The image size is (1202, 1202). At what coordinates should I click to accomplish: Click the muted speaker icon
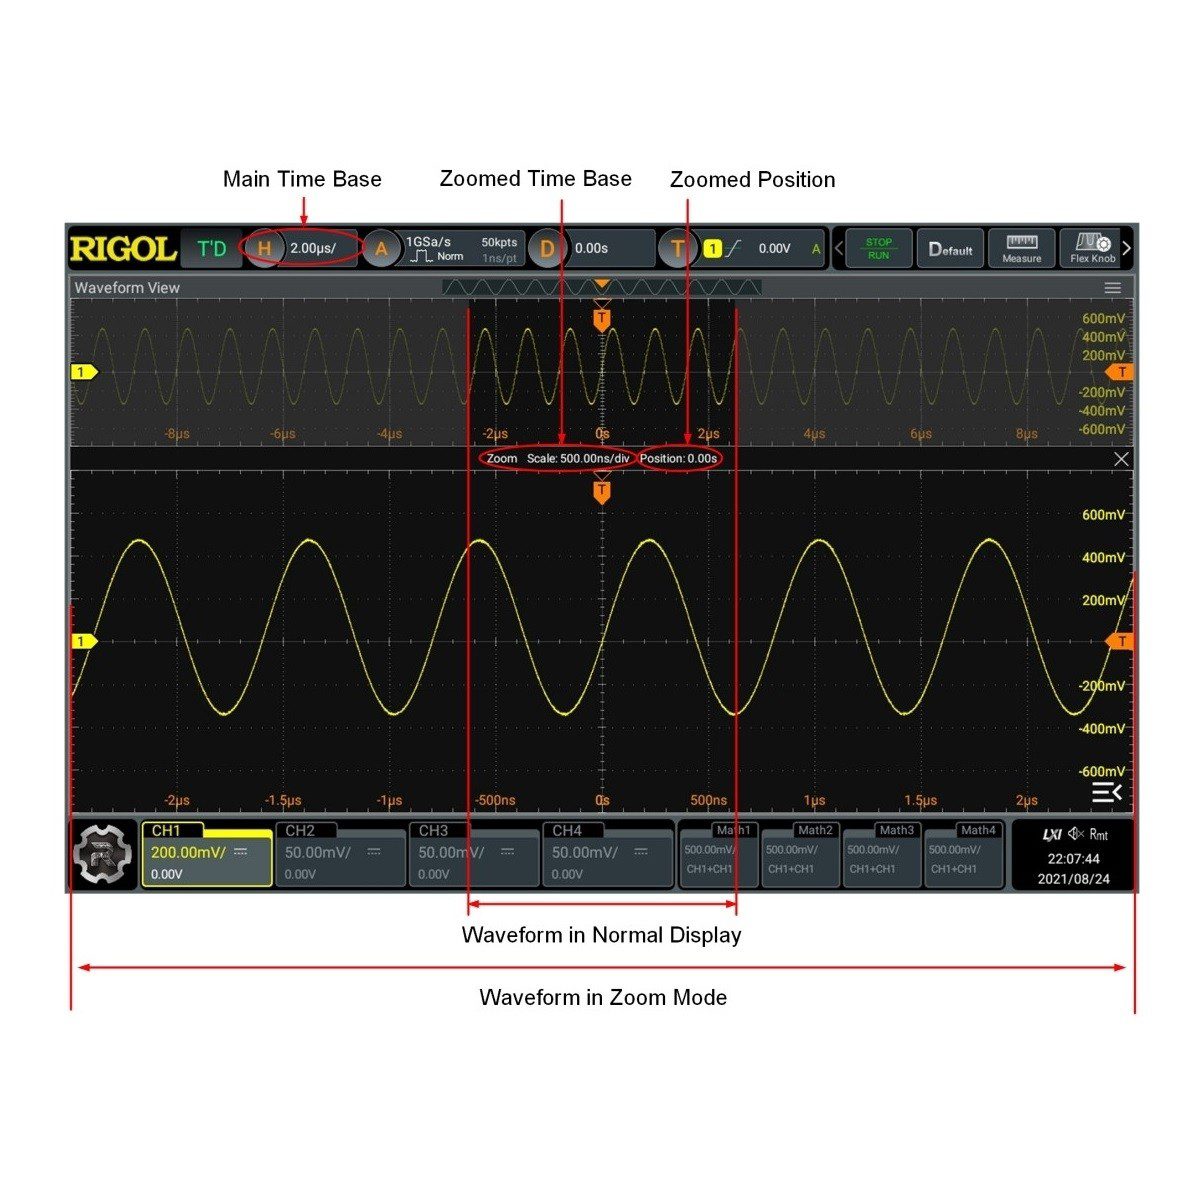[1076, 834]
